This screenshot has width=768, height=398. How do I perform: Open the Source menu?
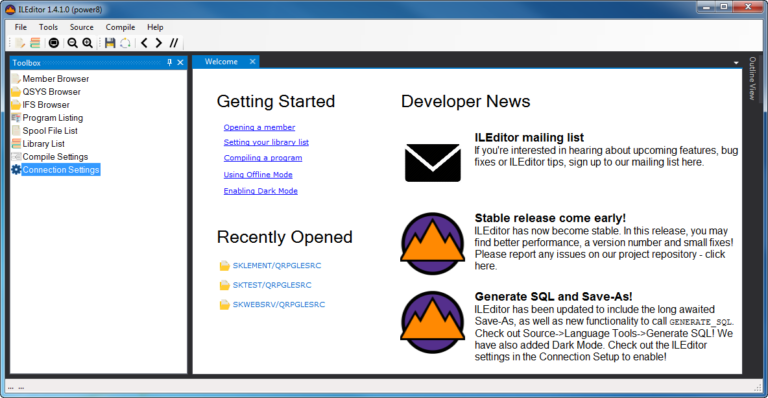coord(81,27)
